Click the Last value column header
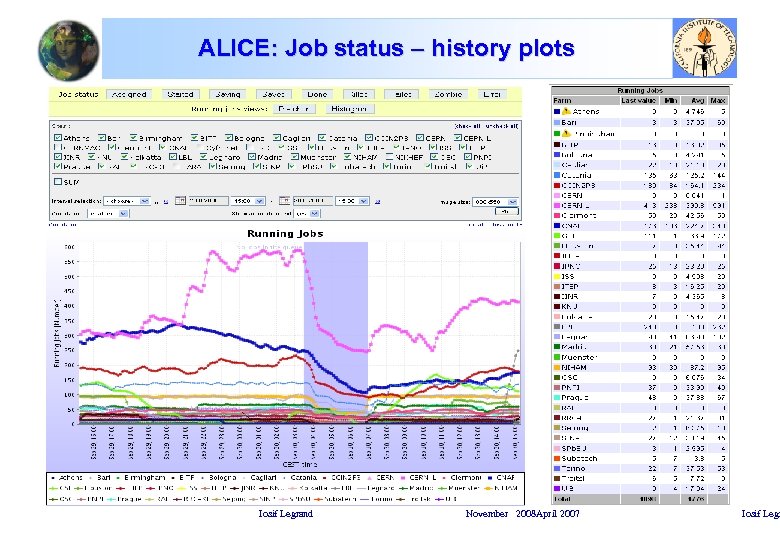Viewport: 780px width, 540px height. pos(639,100)
